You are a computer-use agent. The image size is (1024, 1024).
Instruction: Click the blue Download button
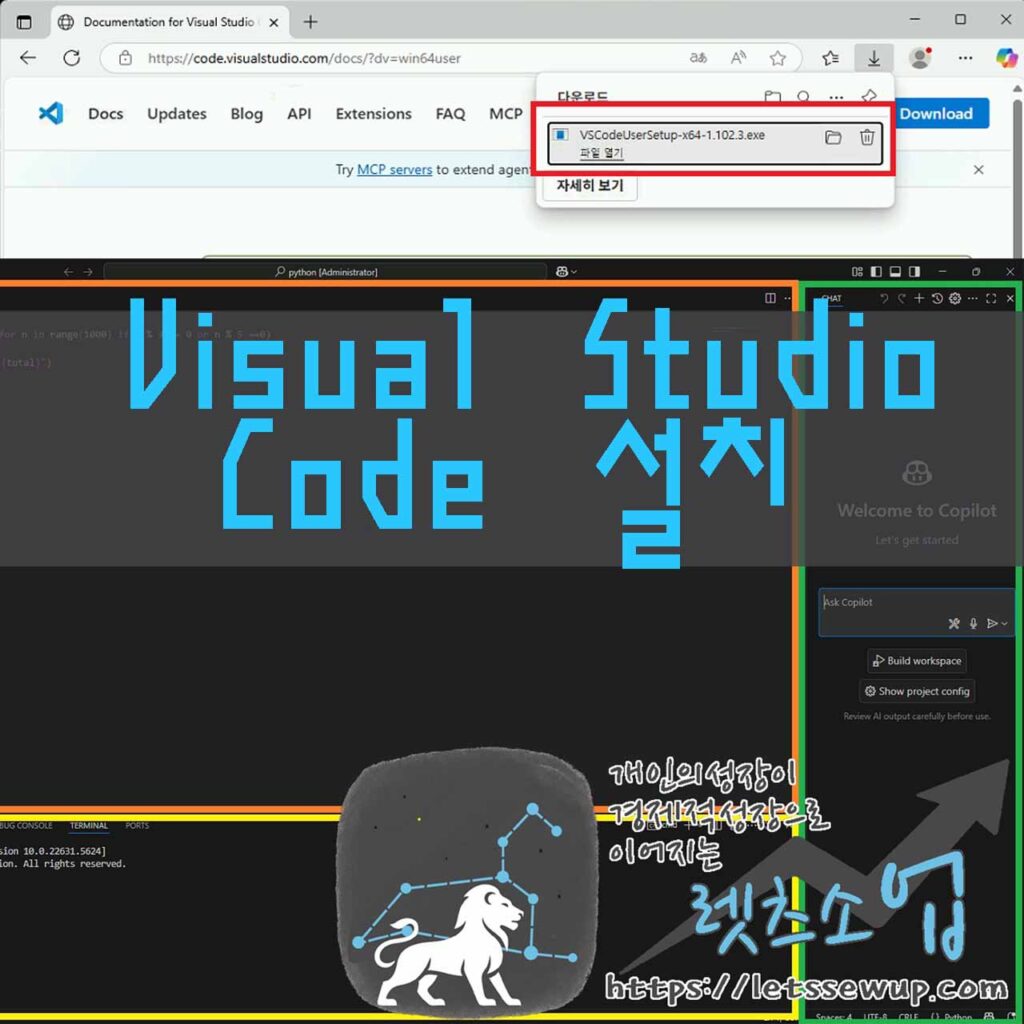[x=942, y=114]
